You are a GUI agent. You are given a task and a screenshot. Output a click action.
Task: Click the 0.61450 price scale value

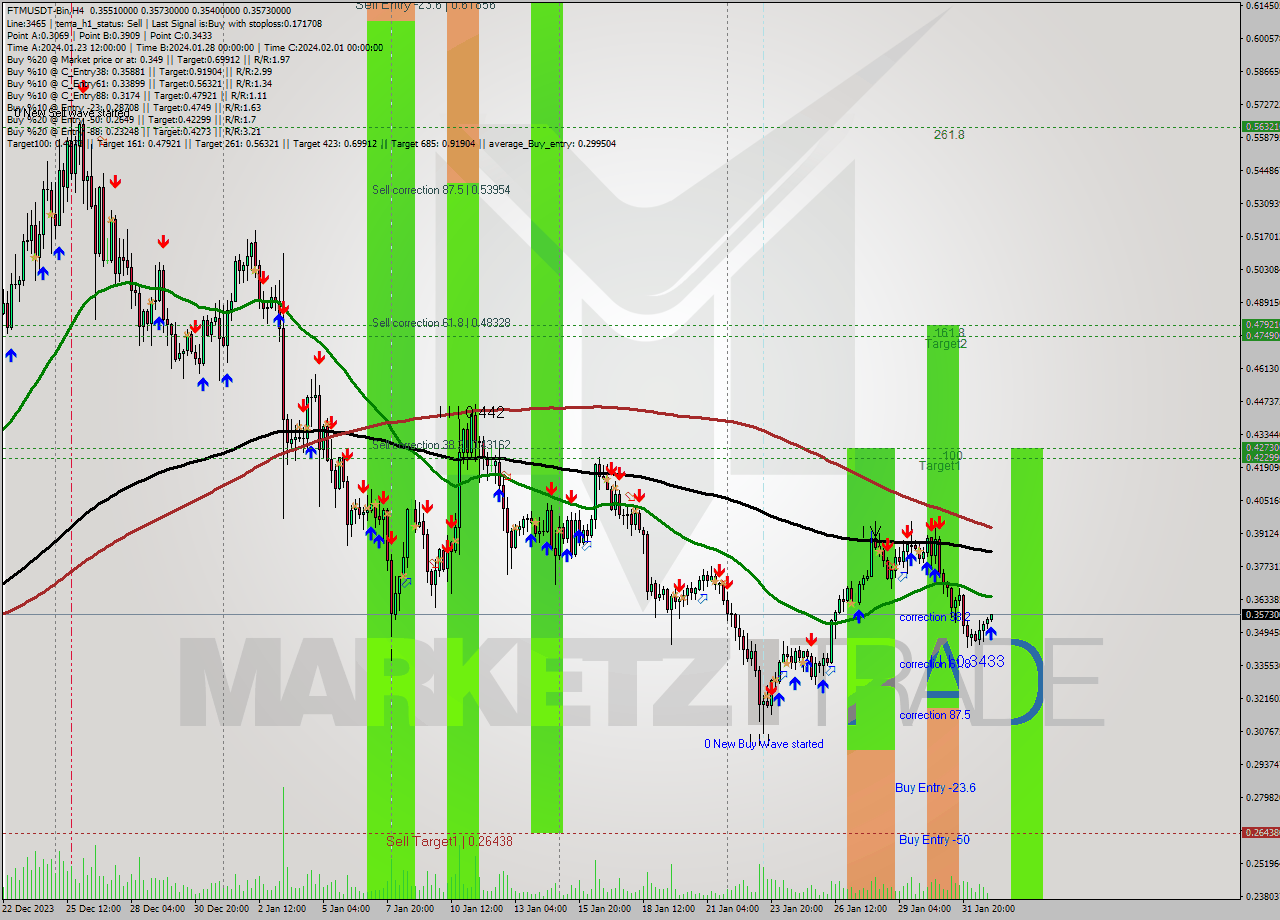point(1262,6)
